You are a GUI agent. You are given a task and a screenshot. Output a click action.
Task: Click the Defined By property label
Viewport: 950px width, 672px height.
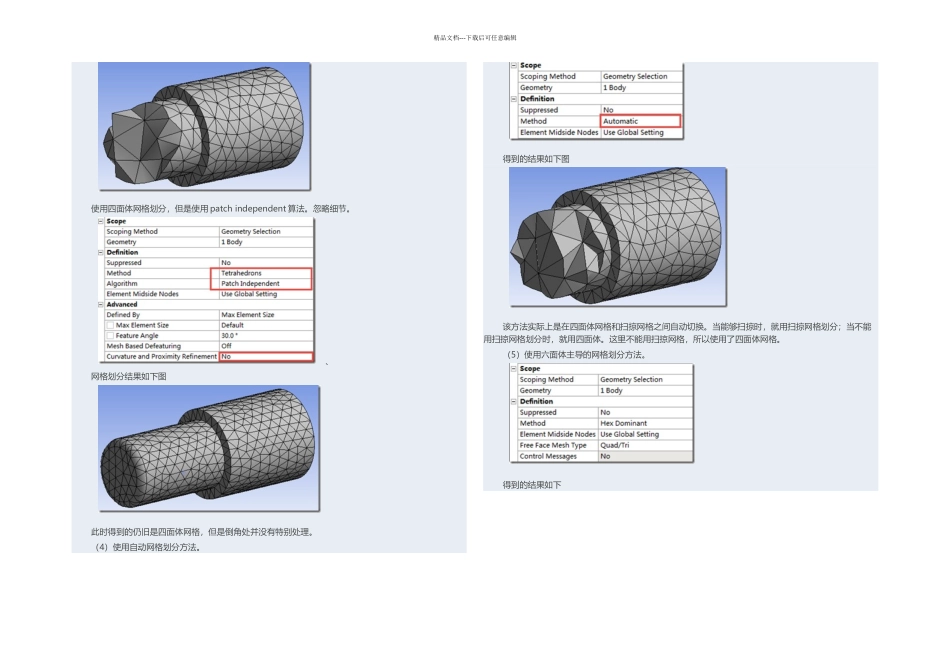pos(123,315)
